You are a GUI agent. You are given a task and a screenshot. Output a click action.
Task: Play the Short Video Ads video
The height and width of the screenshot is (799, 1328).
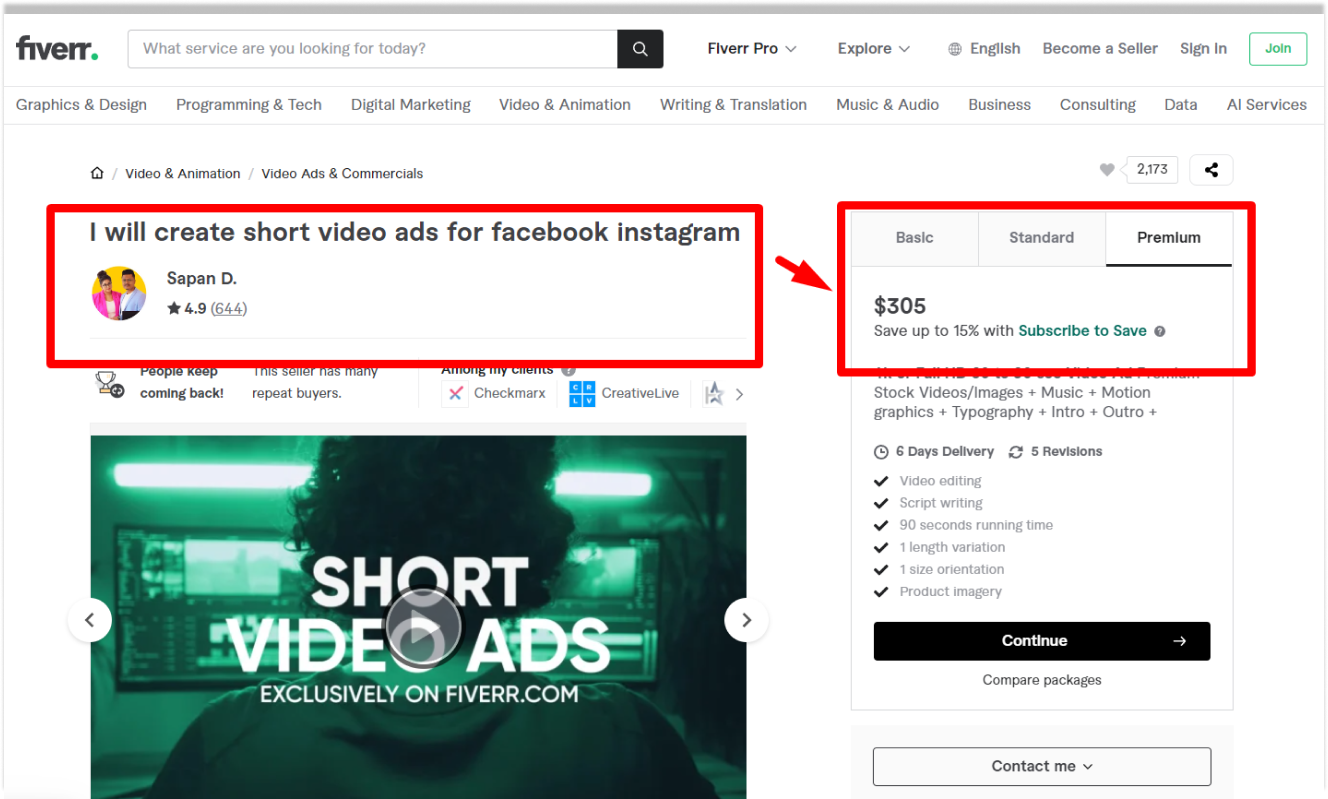pyautogui.click(x=423, y=627)
